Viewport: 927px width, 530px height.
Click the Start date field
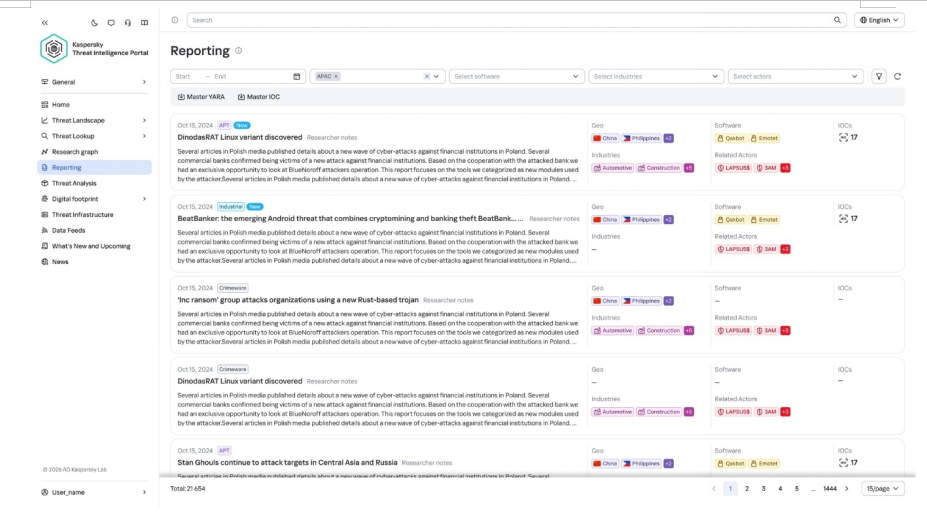click(x=183, y=76)
